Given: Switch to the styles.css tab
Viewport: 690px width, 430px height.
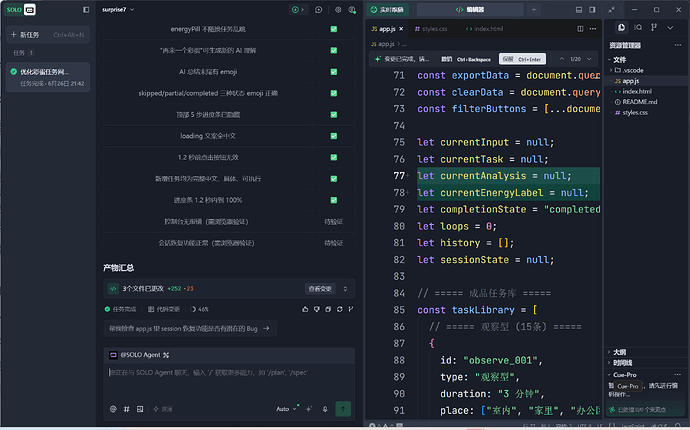Looking at the screenshot, I should [x=431, y=29].
